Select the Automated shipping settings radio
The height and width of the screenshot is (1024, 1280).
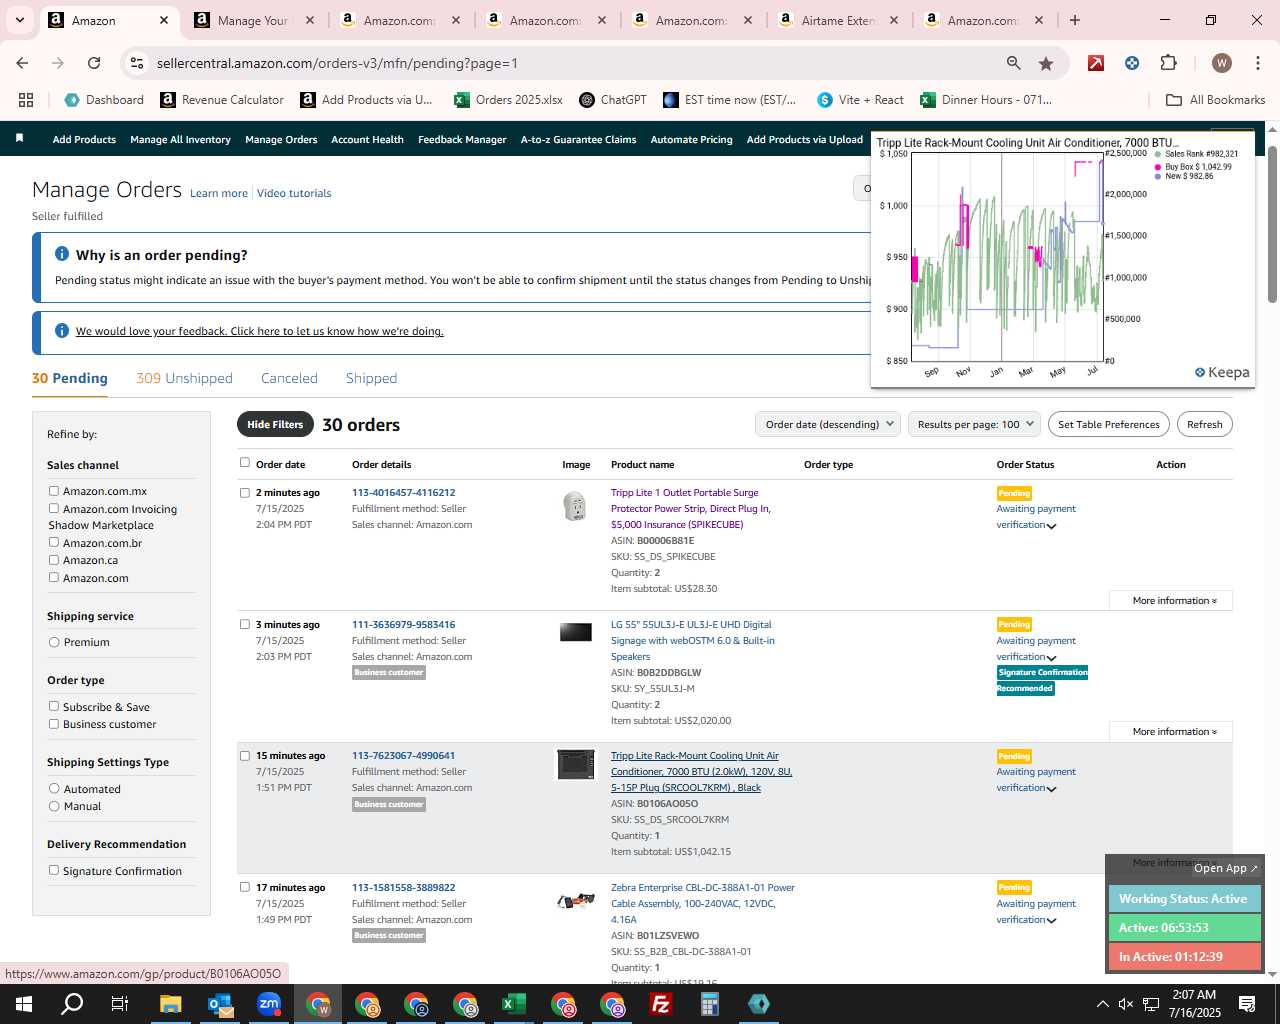(54, 789)
